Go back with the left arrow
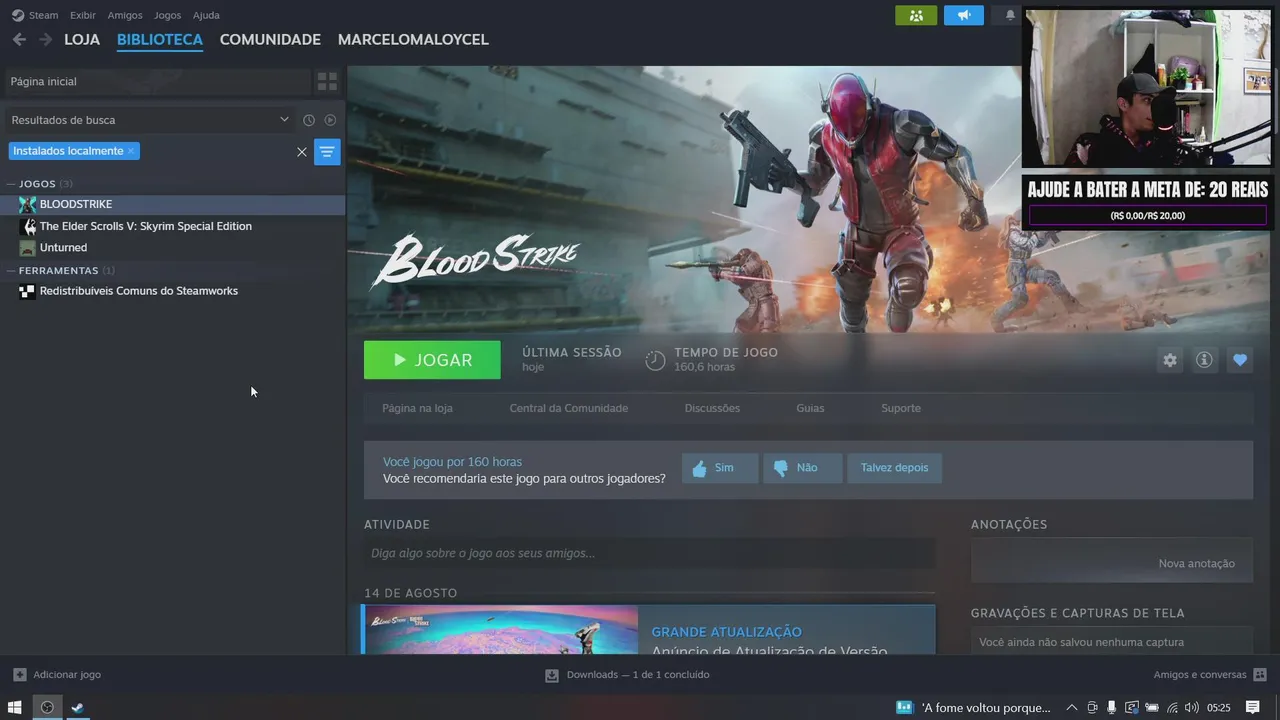This screenshot has height=720, width=1280. click(x=19, y=39)
